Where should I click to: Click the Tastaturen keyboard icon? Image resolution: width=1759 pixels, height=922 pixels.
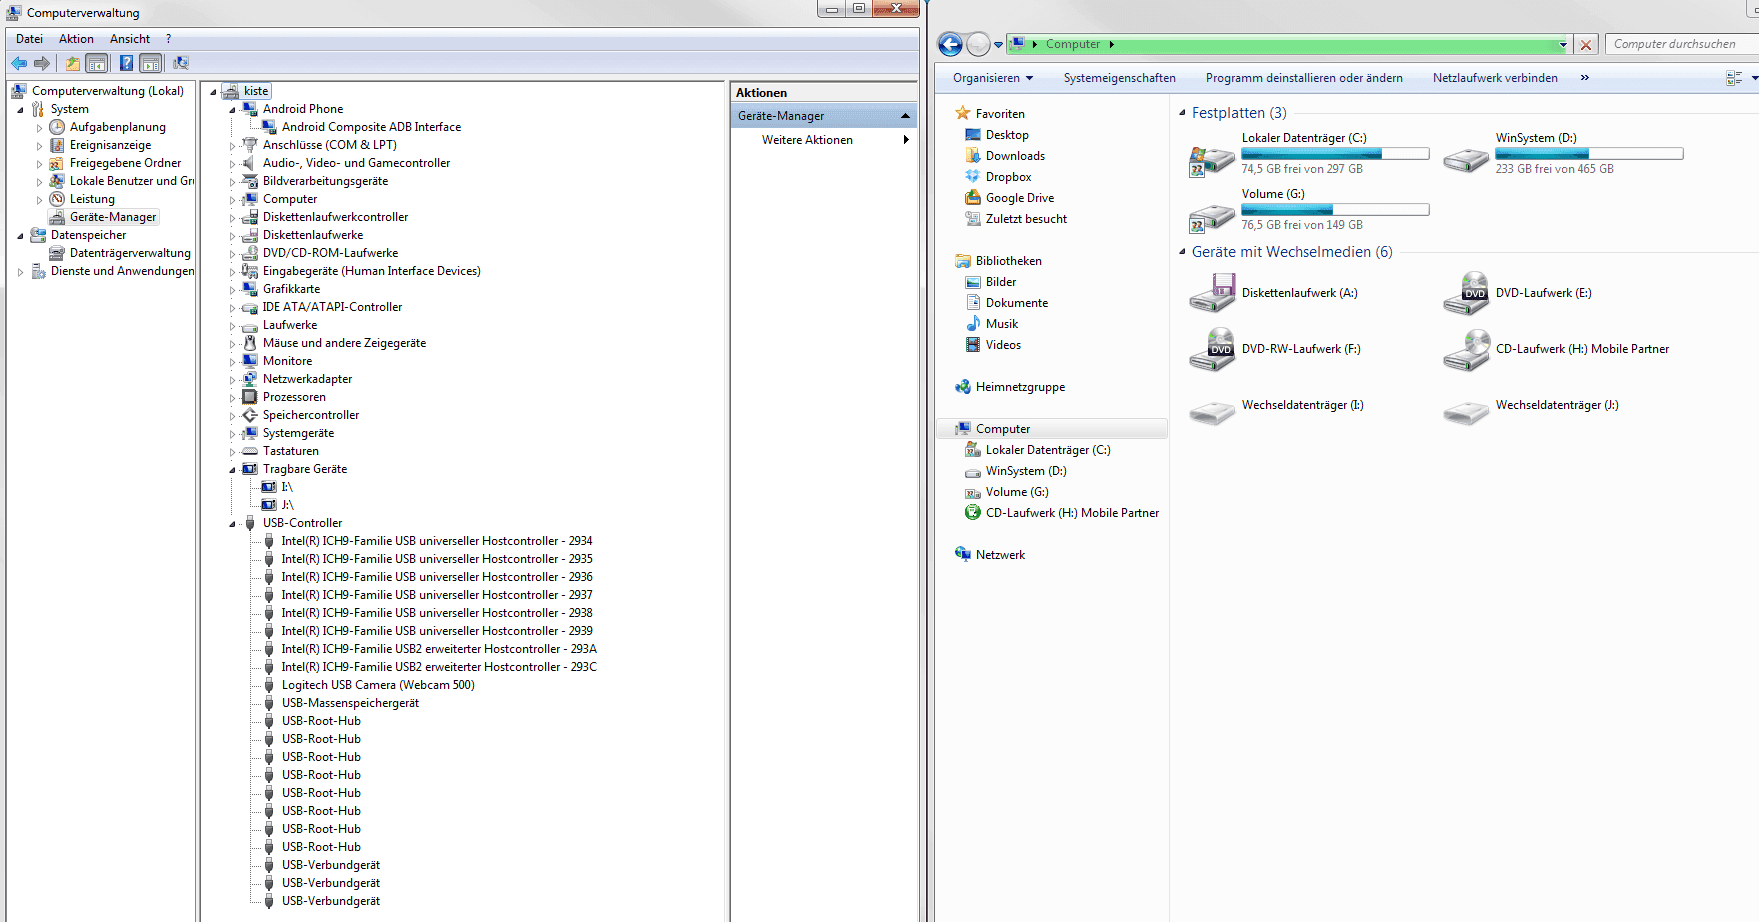coord(250,451)
